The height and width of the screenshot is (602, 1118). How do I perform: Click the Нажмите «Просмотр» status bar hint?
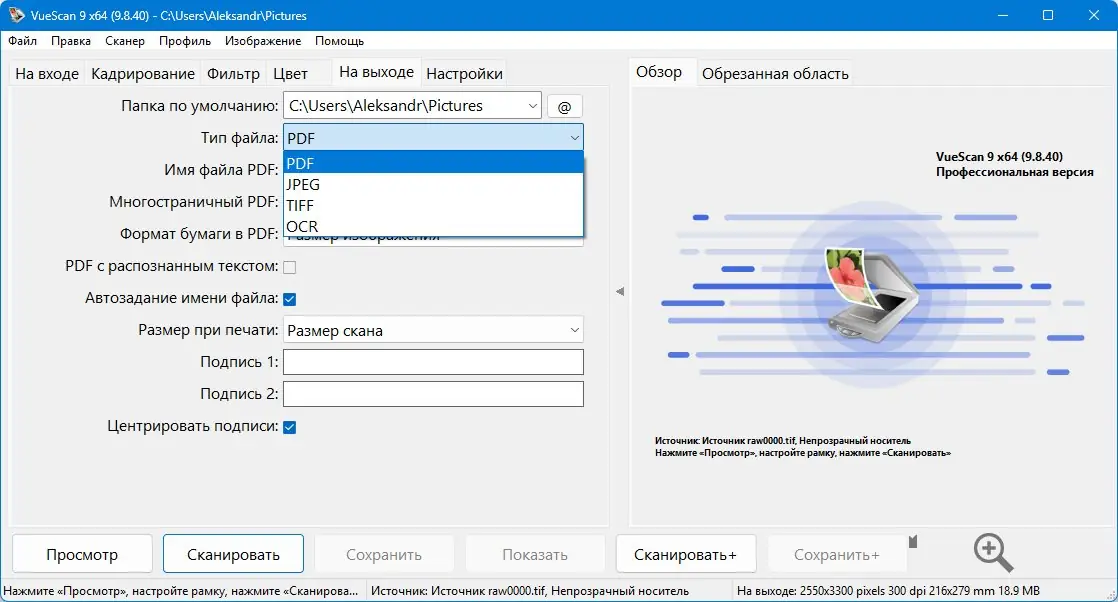(181, 591)
